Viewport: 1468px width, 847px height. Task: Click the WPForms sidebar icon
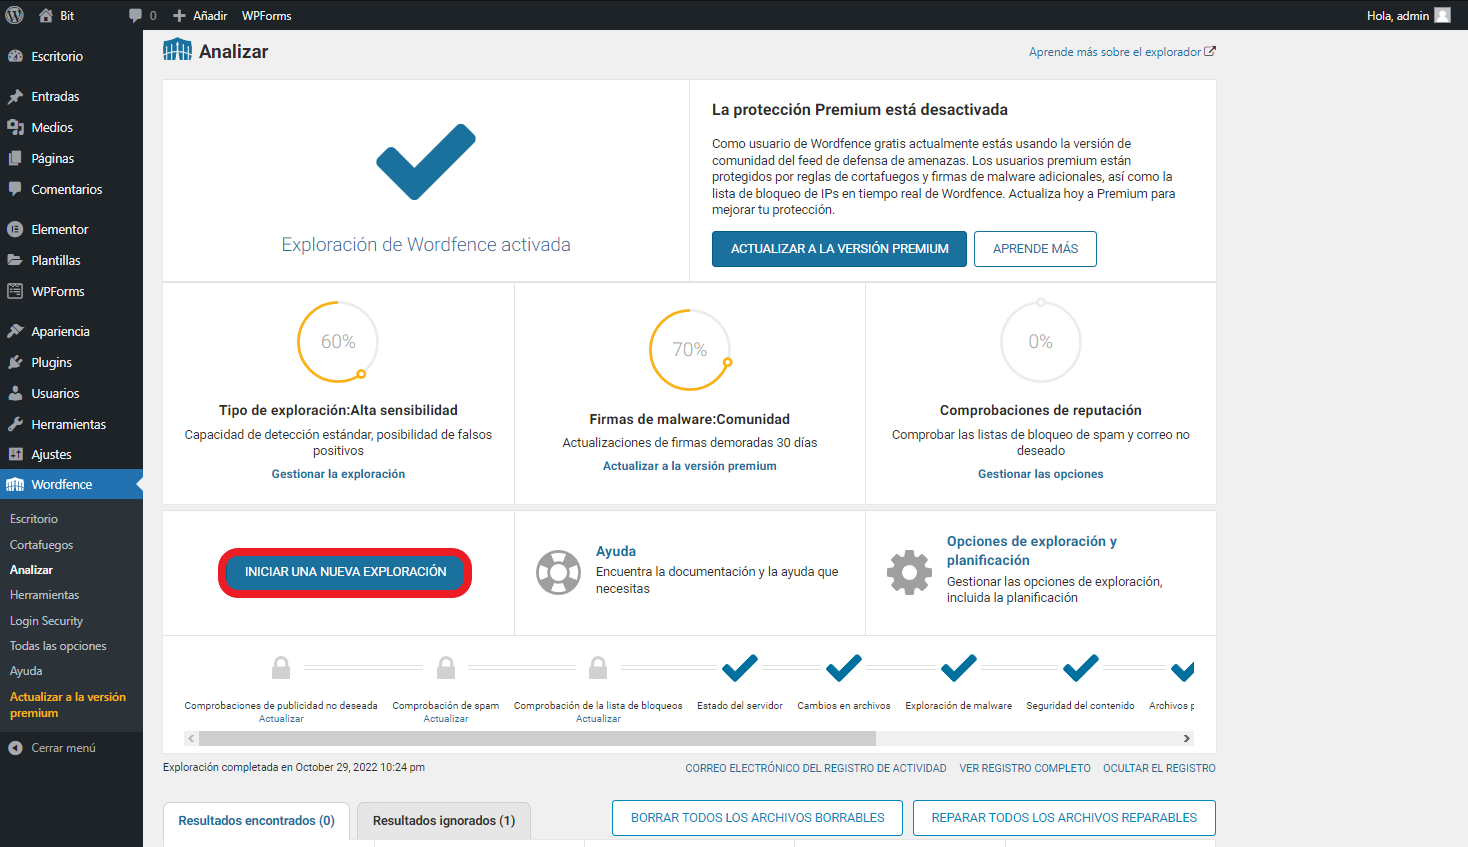tap(15, 291)
